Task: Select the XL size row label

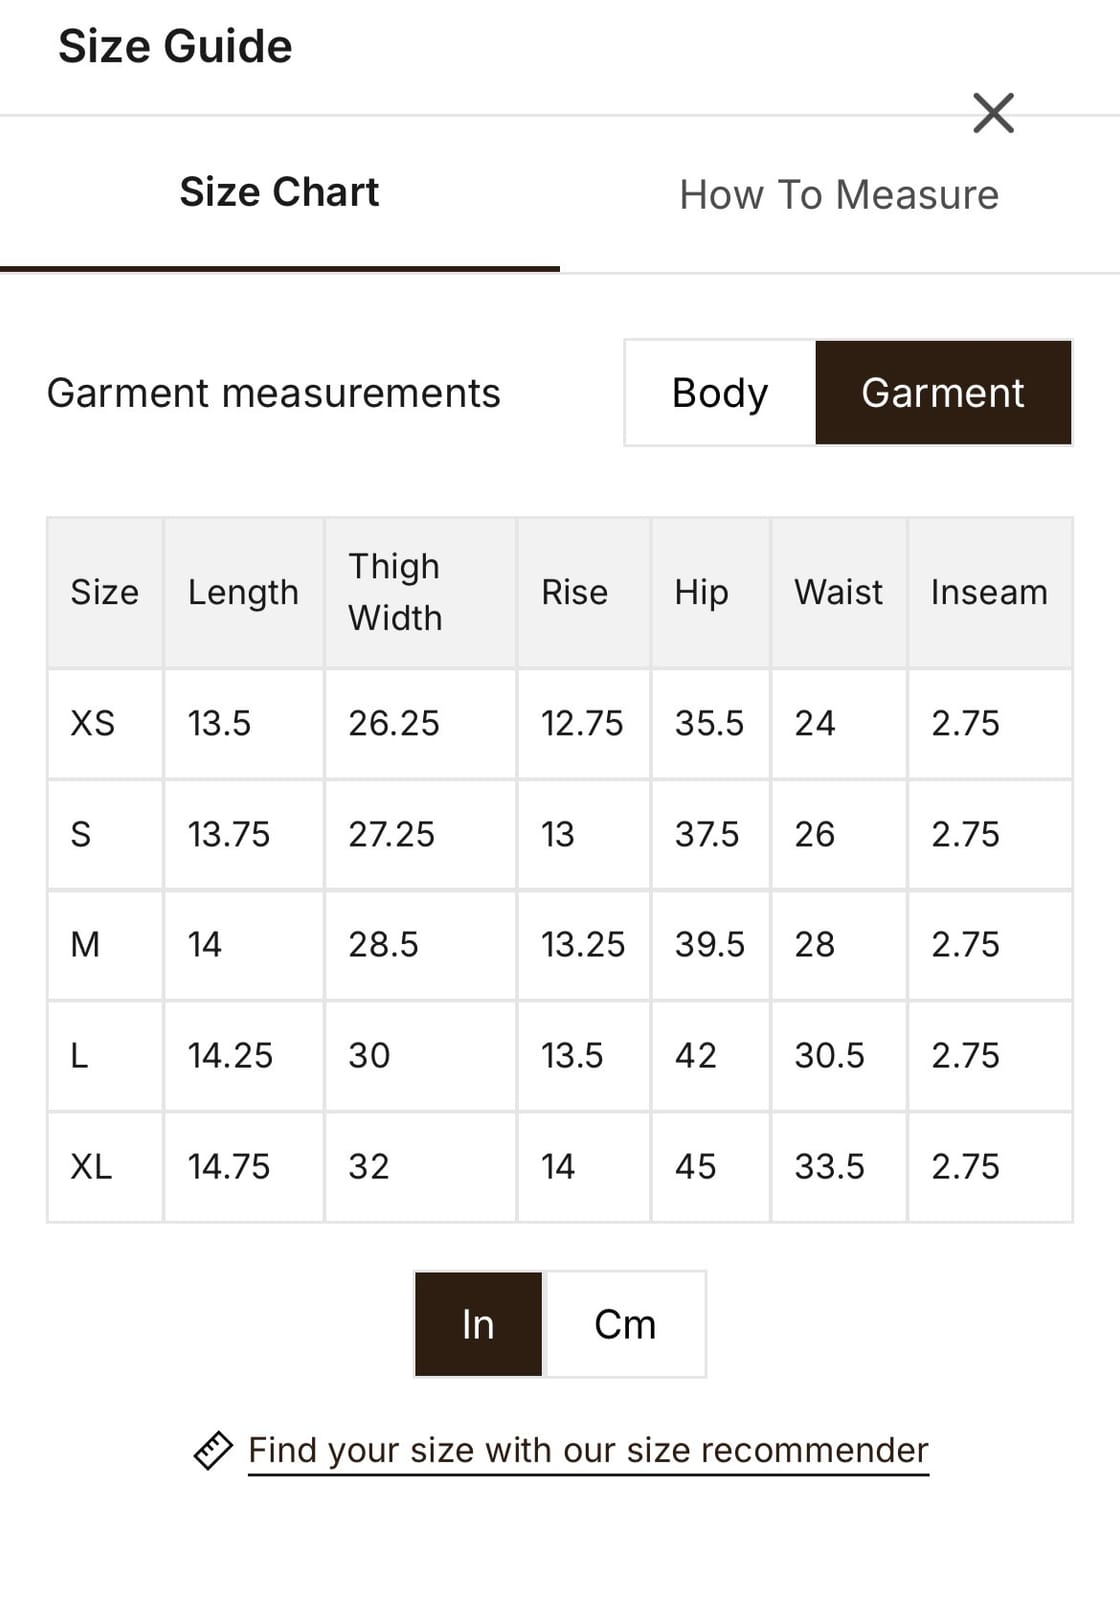Action: 91,1166
